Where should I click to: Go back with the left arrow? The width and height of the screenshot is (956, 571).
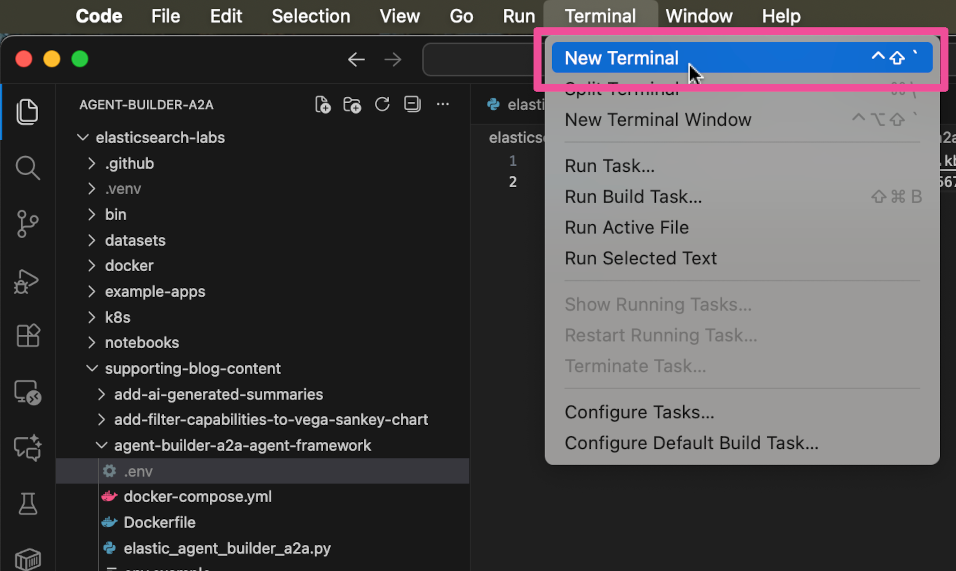356,59
